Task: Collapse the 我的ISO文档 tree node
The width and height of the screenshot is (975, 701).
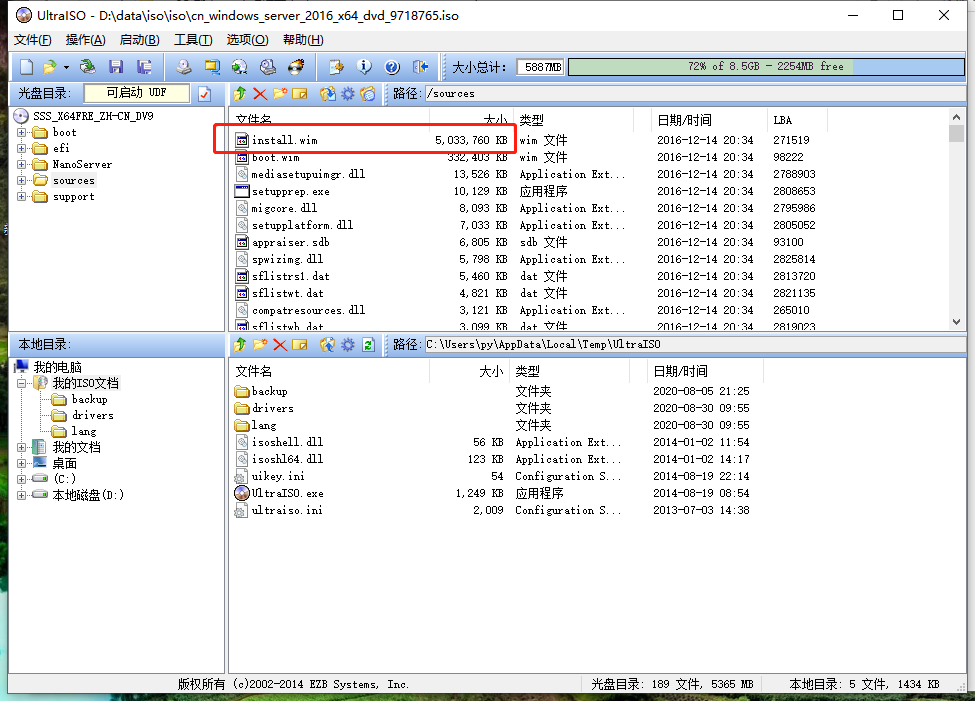Action: tap(22, 384)
